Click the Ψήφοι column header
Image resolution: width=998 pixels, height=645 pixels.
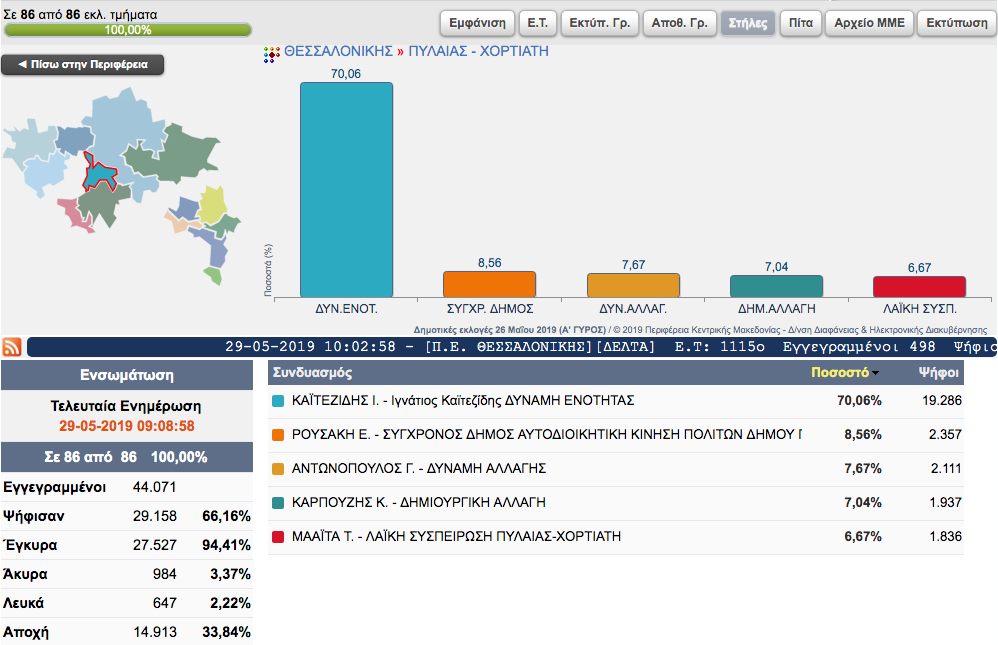(x=938, y=372)
